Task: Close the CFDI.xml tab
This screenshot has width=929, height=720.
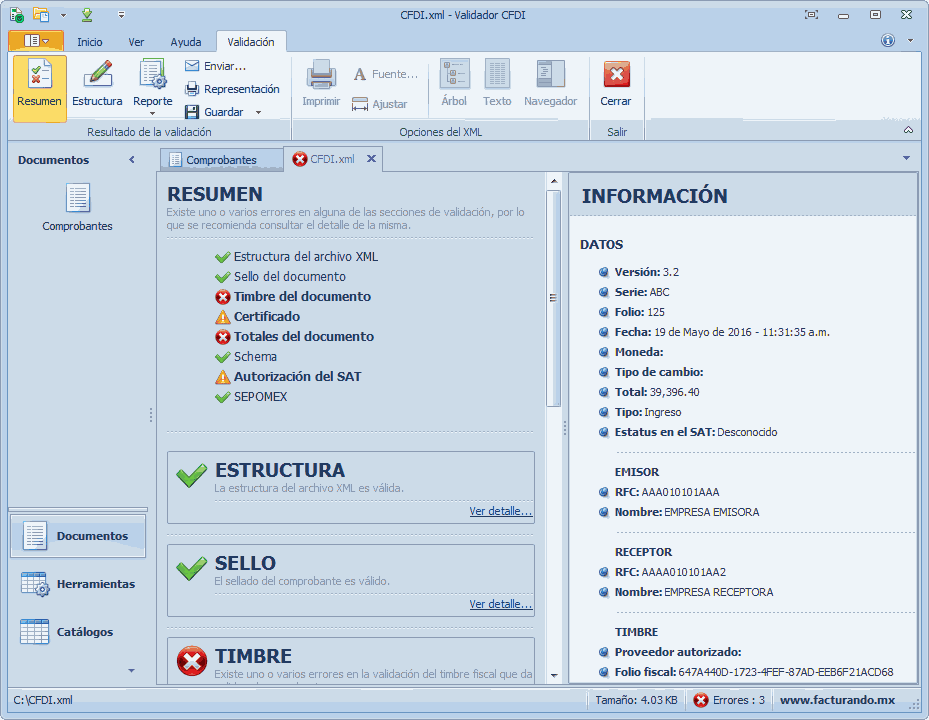Action: [371, 159]
